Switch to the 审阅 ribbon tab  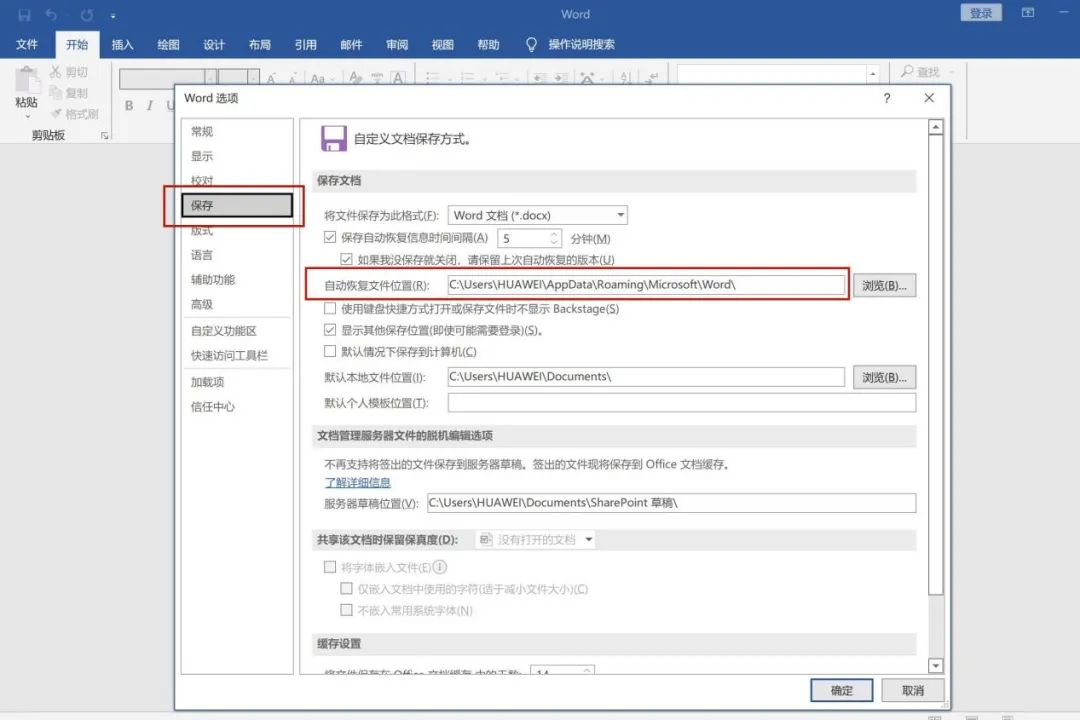coord(397,45)
